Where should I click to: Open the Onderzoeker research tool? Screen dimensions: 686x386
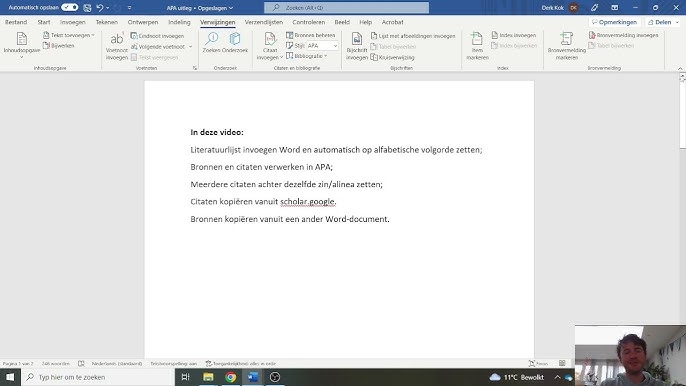point(235,43)
